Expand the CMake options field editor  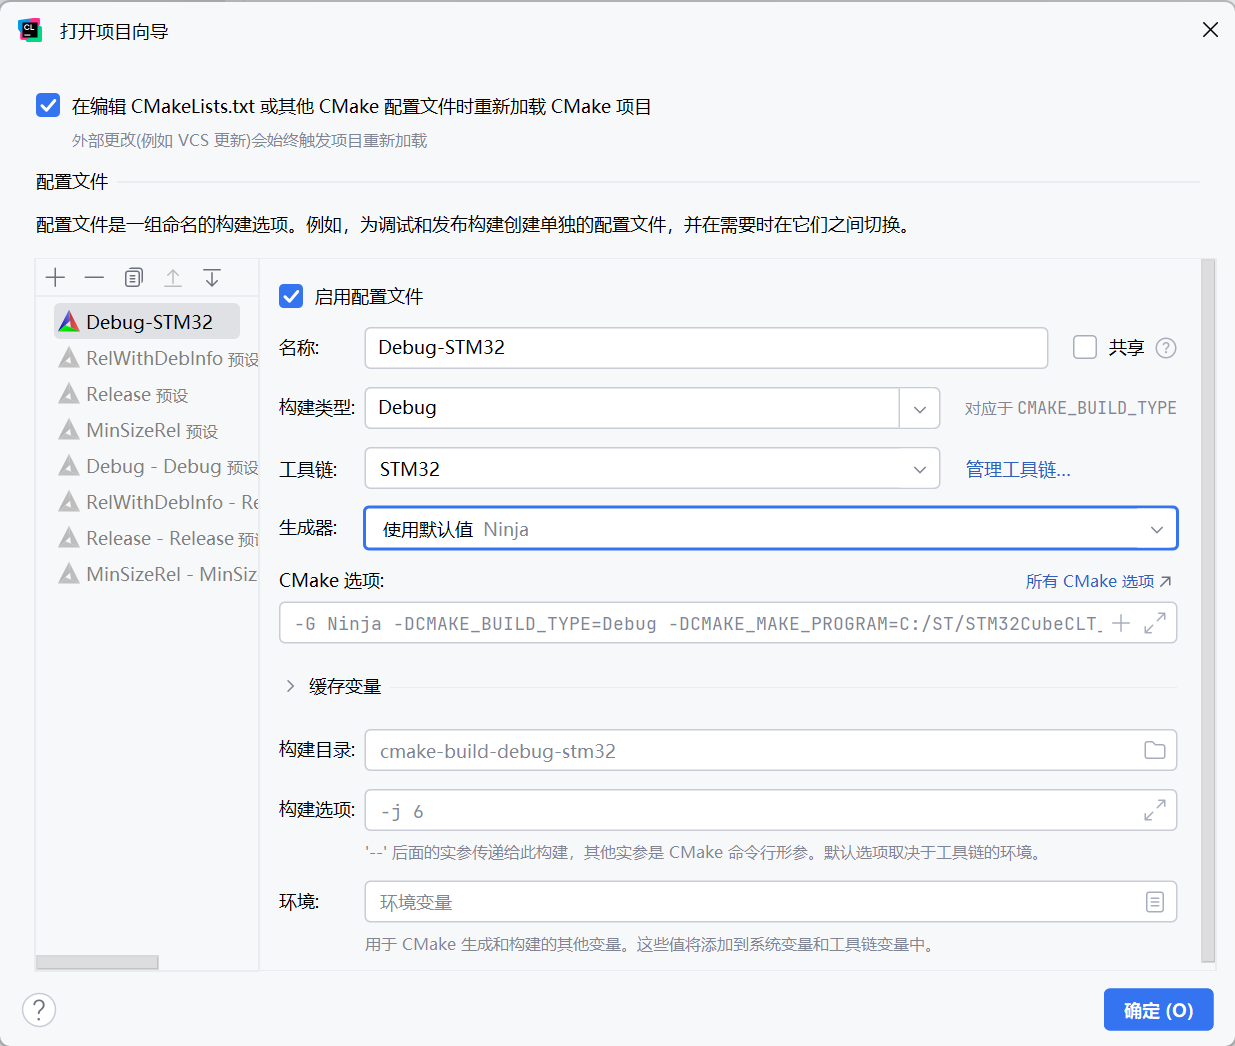click(1155, 623)
